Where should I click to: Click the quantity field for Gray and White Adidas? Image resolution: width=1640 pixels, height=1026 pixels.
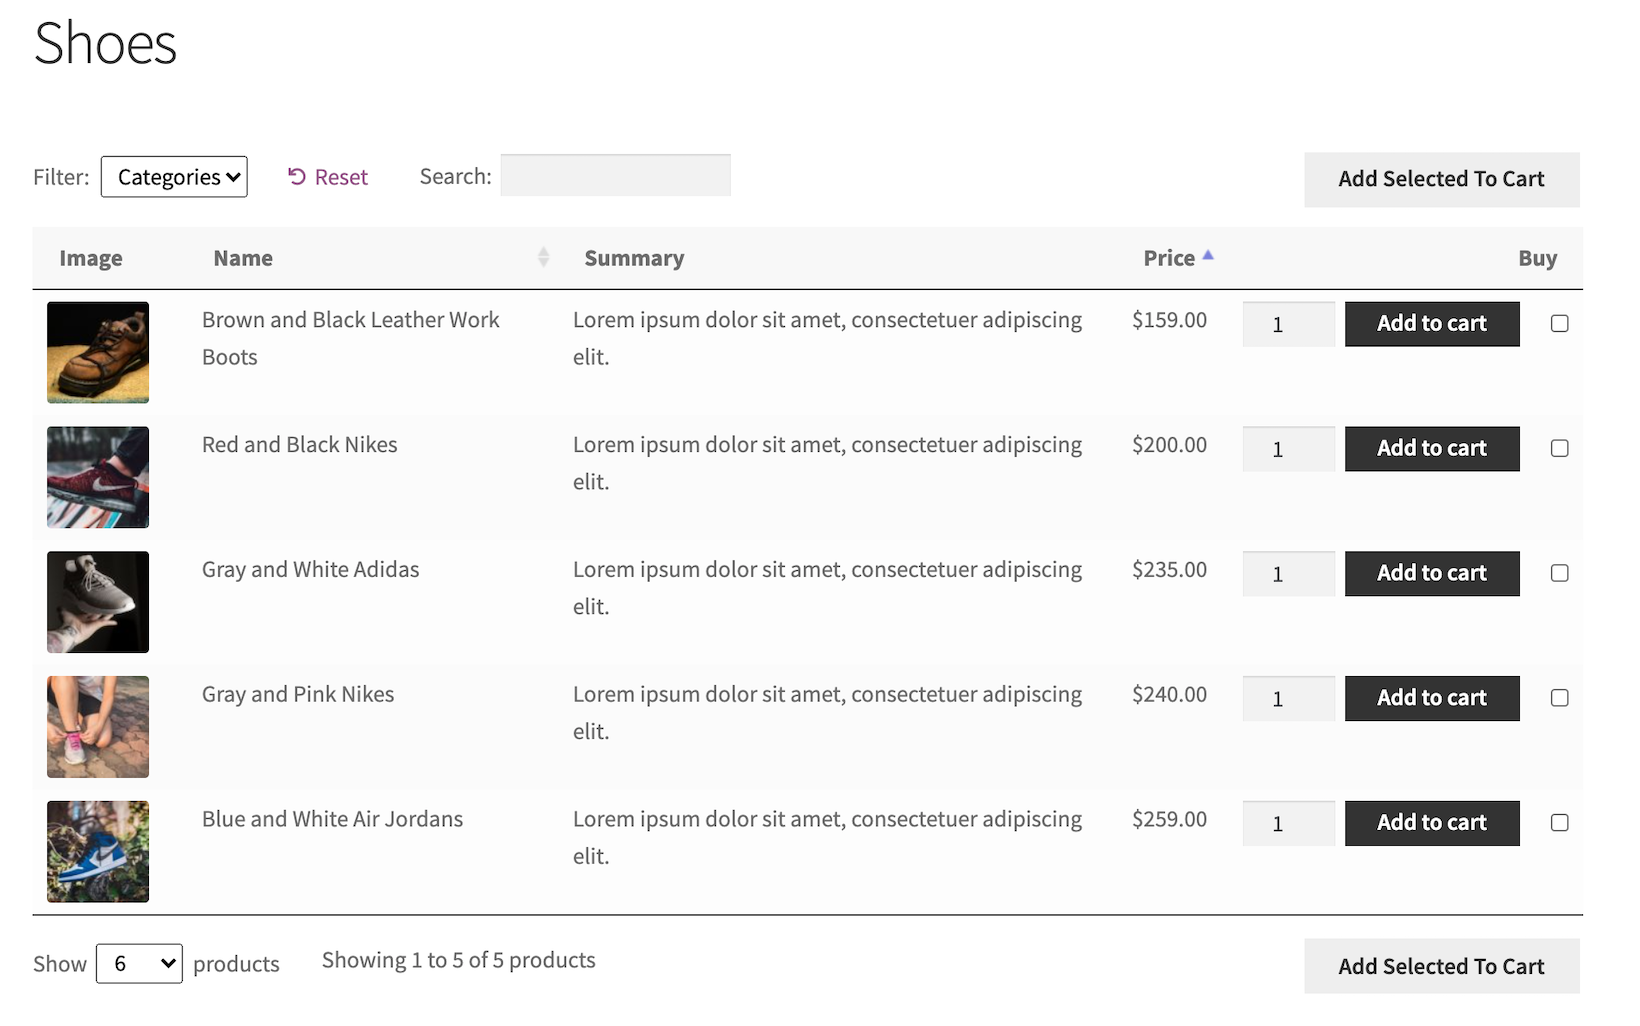click(1288, 573)
